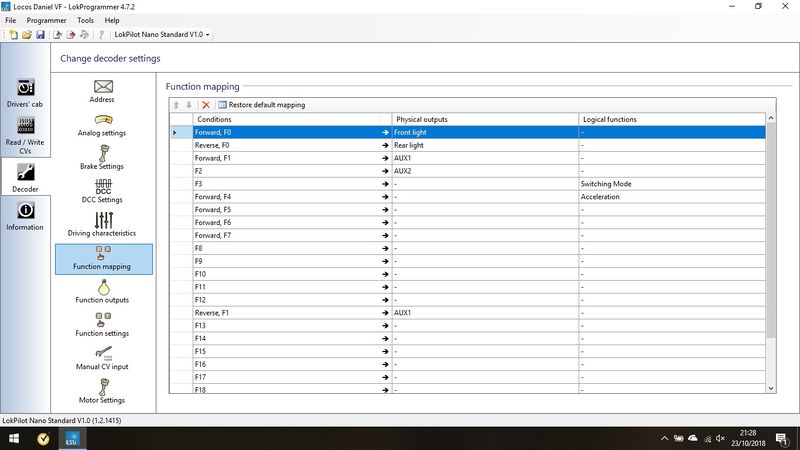Click the Physical outputs column header
The width and height of the screenshot is (800, 450).
point(485,119)
